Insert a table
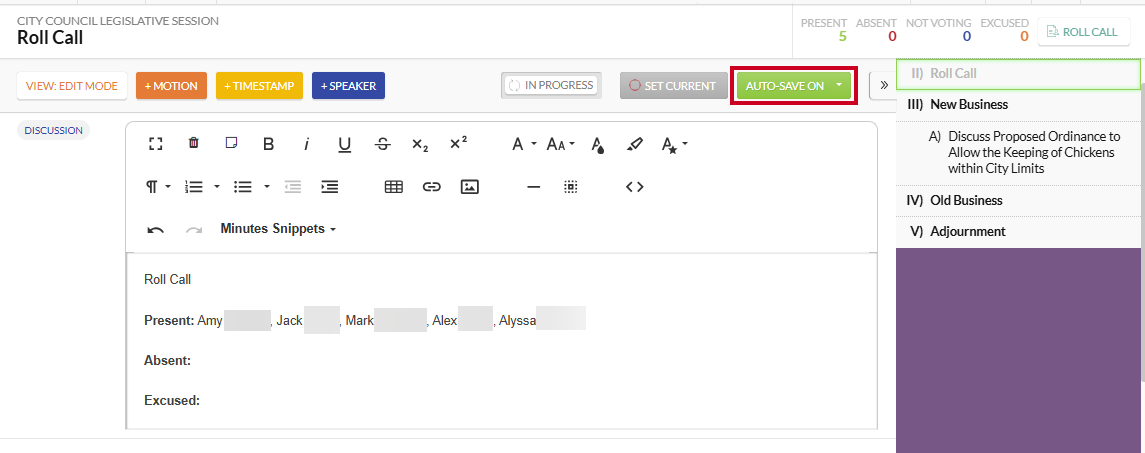The image size is (1145, 453). (394, 187)
